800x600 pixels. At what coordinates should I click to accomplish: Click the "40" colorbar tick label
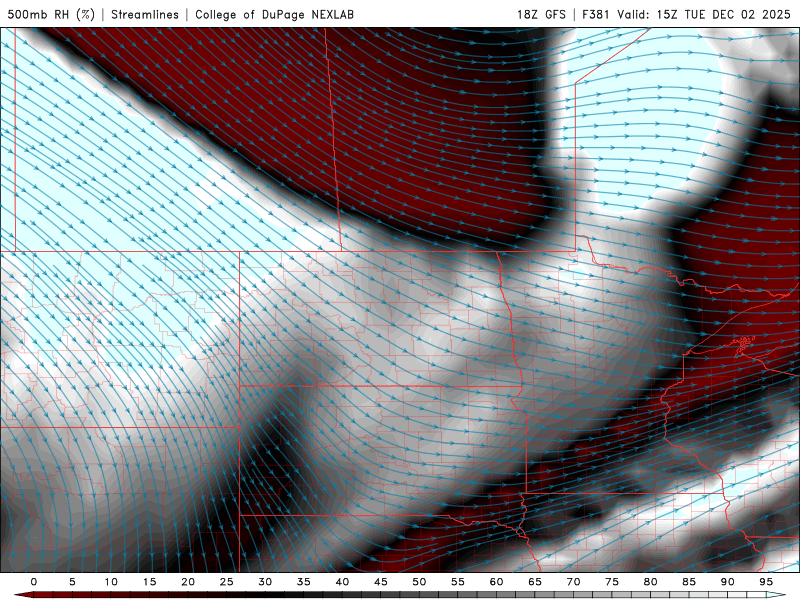pos(342,582)
